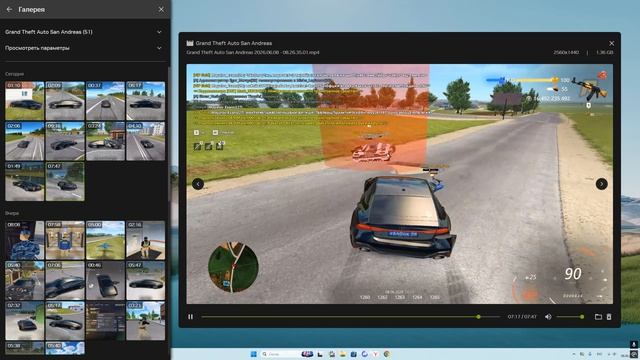
Task: Open yesterday's dark menu screenshot thumbnail
Action: pos(105,321)
